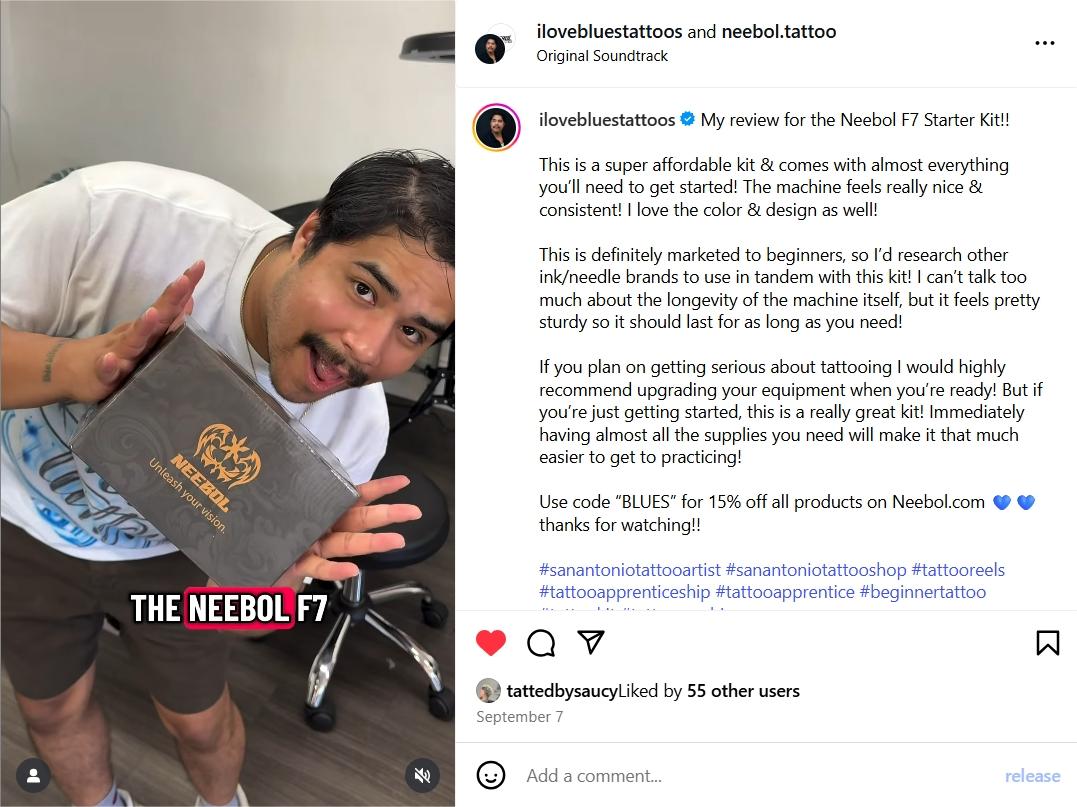Share the post via paper plane icon
This screenshot has height=807, width=1077.
(591, 642)
